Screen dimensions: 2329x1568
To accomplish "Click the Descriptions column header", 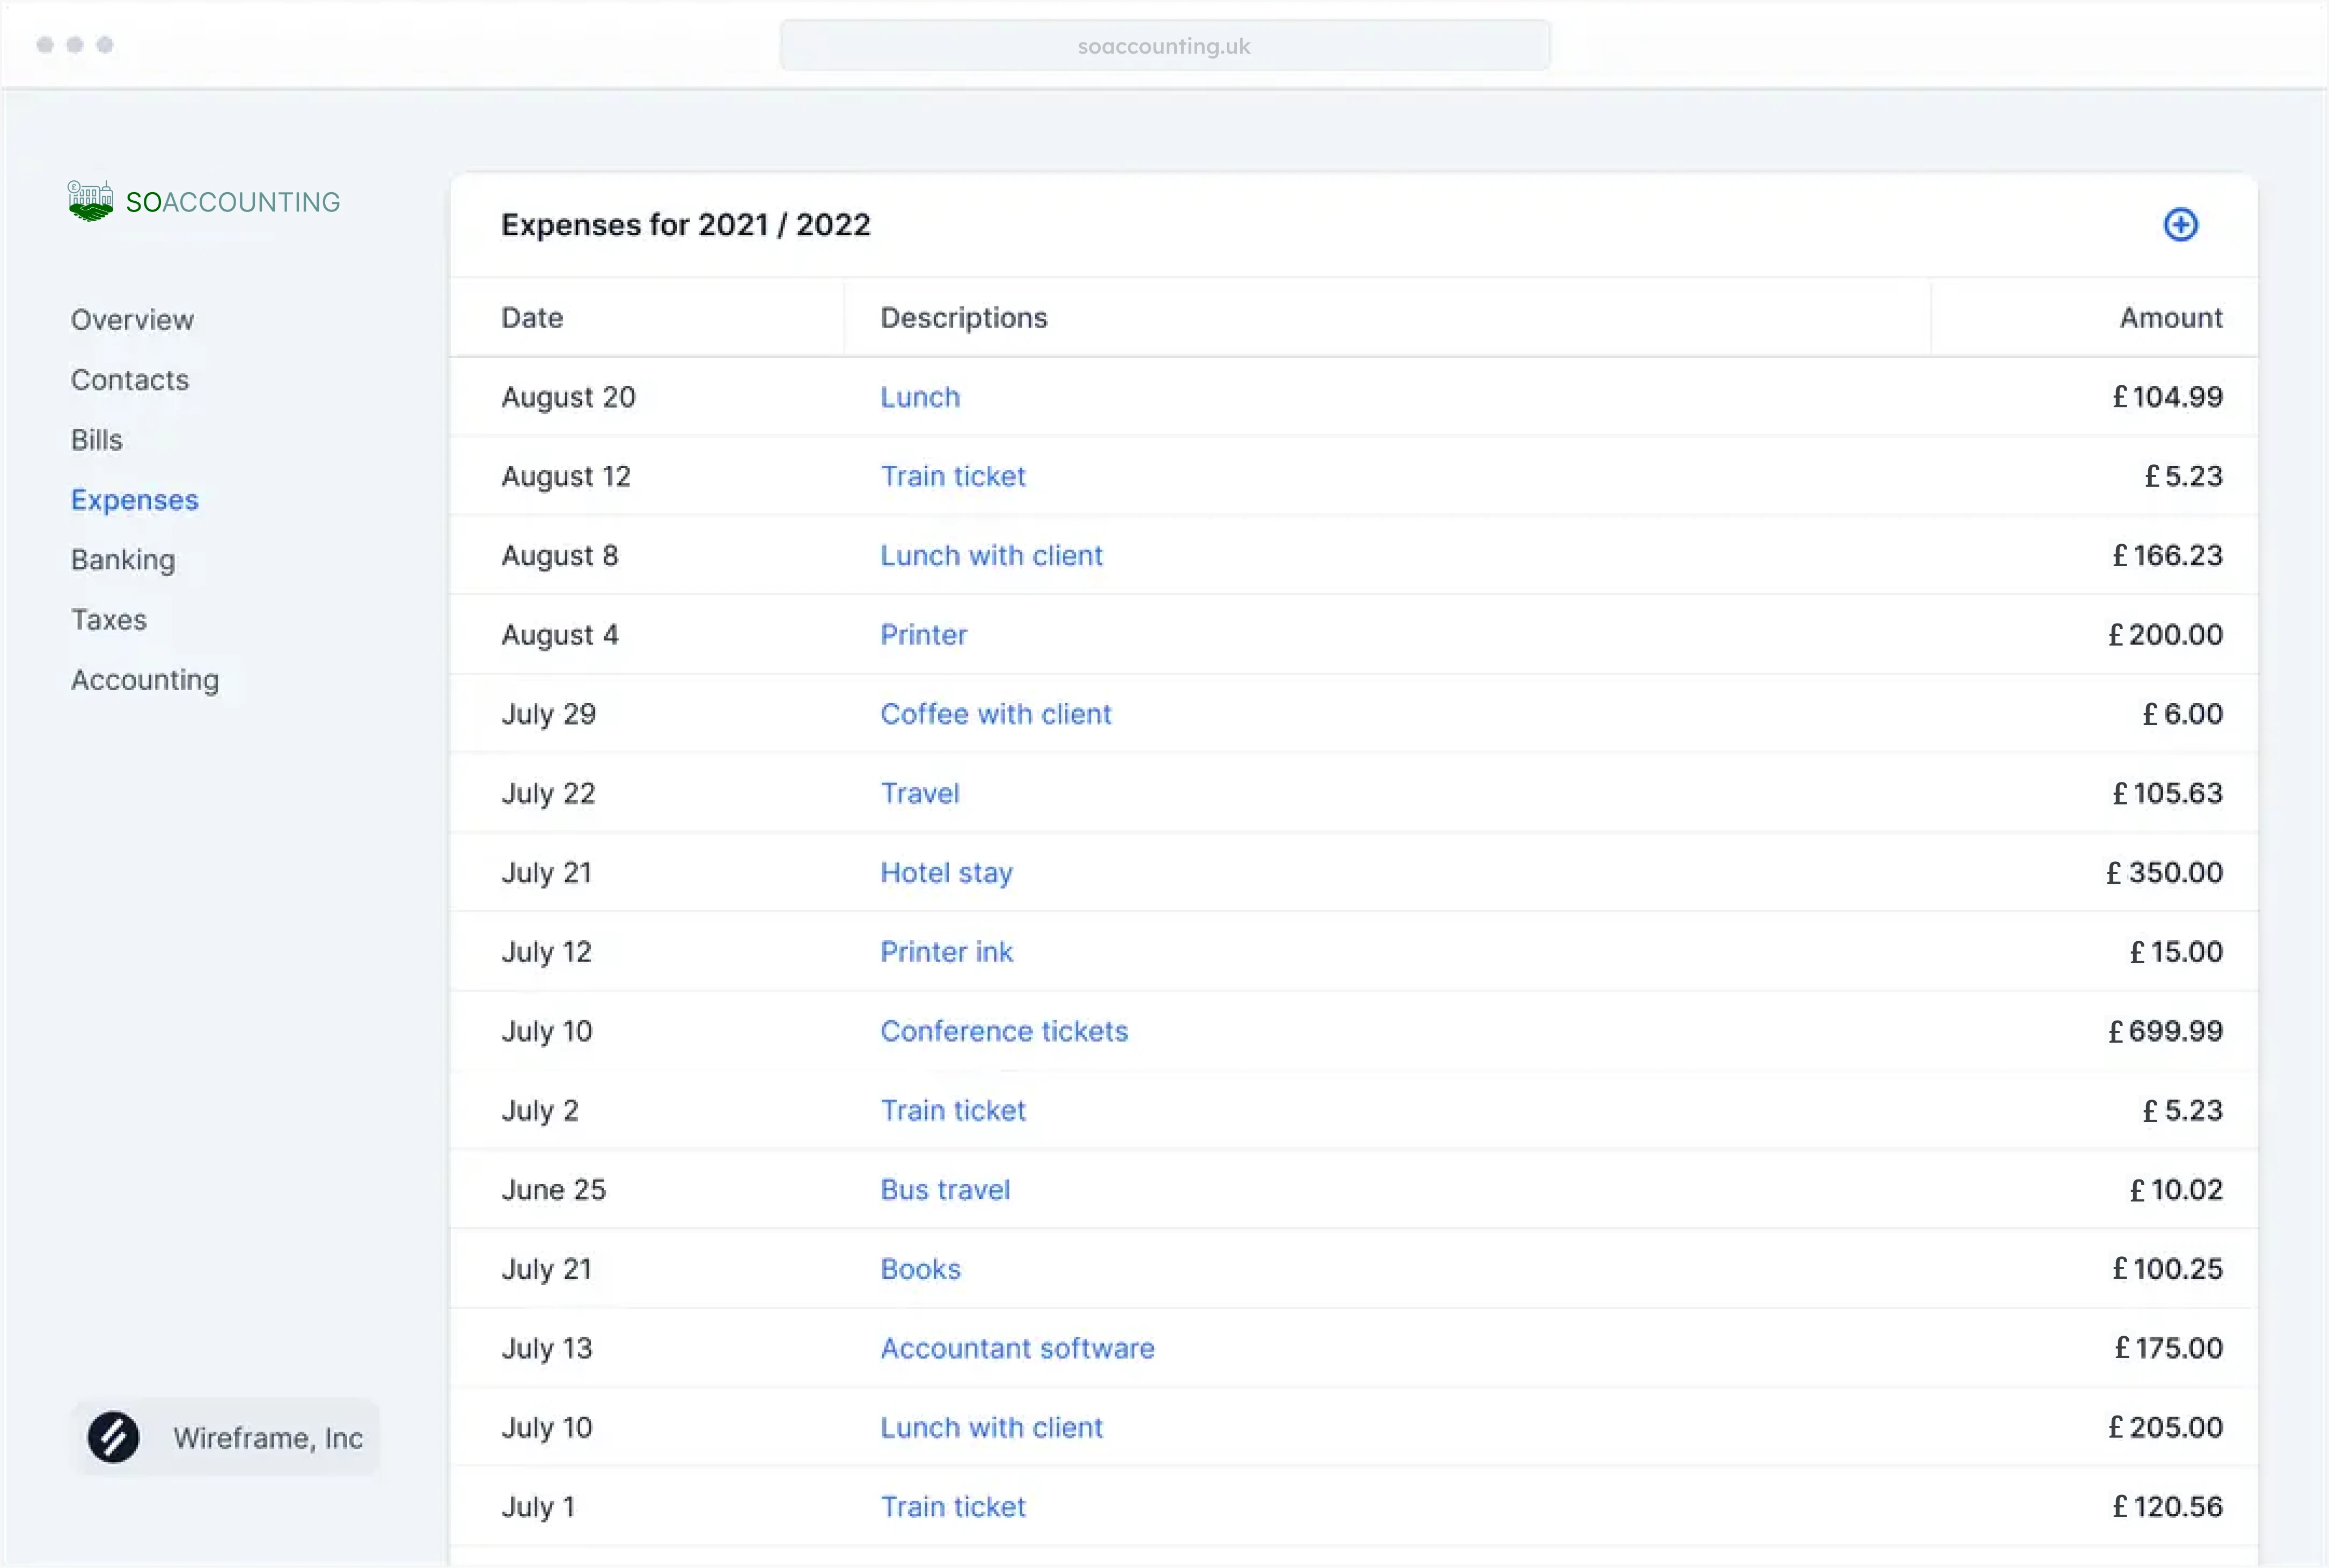I will 963,317.
